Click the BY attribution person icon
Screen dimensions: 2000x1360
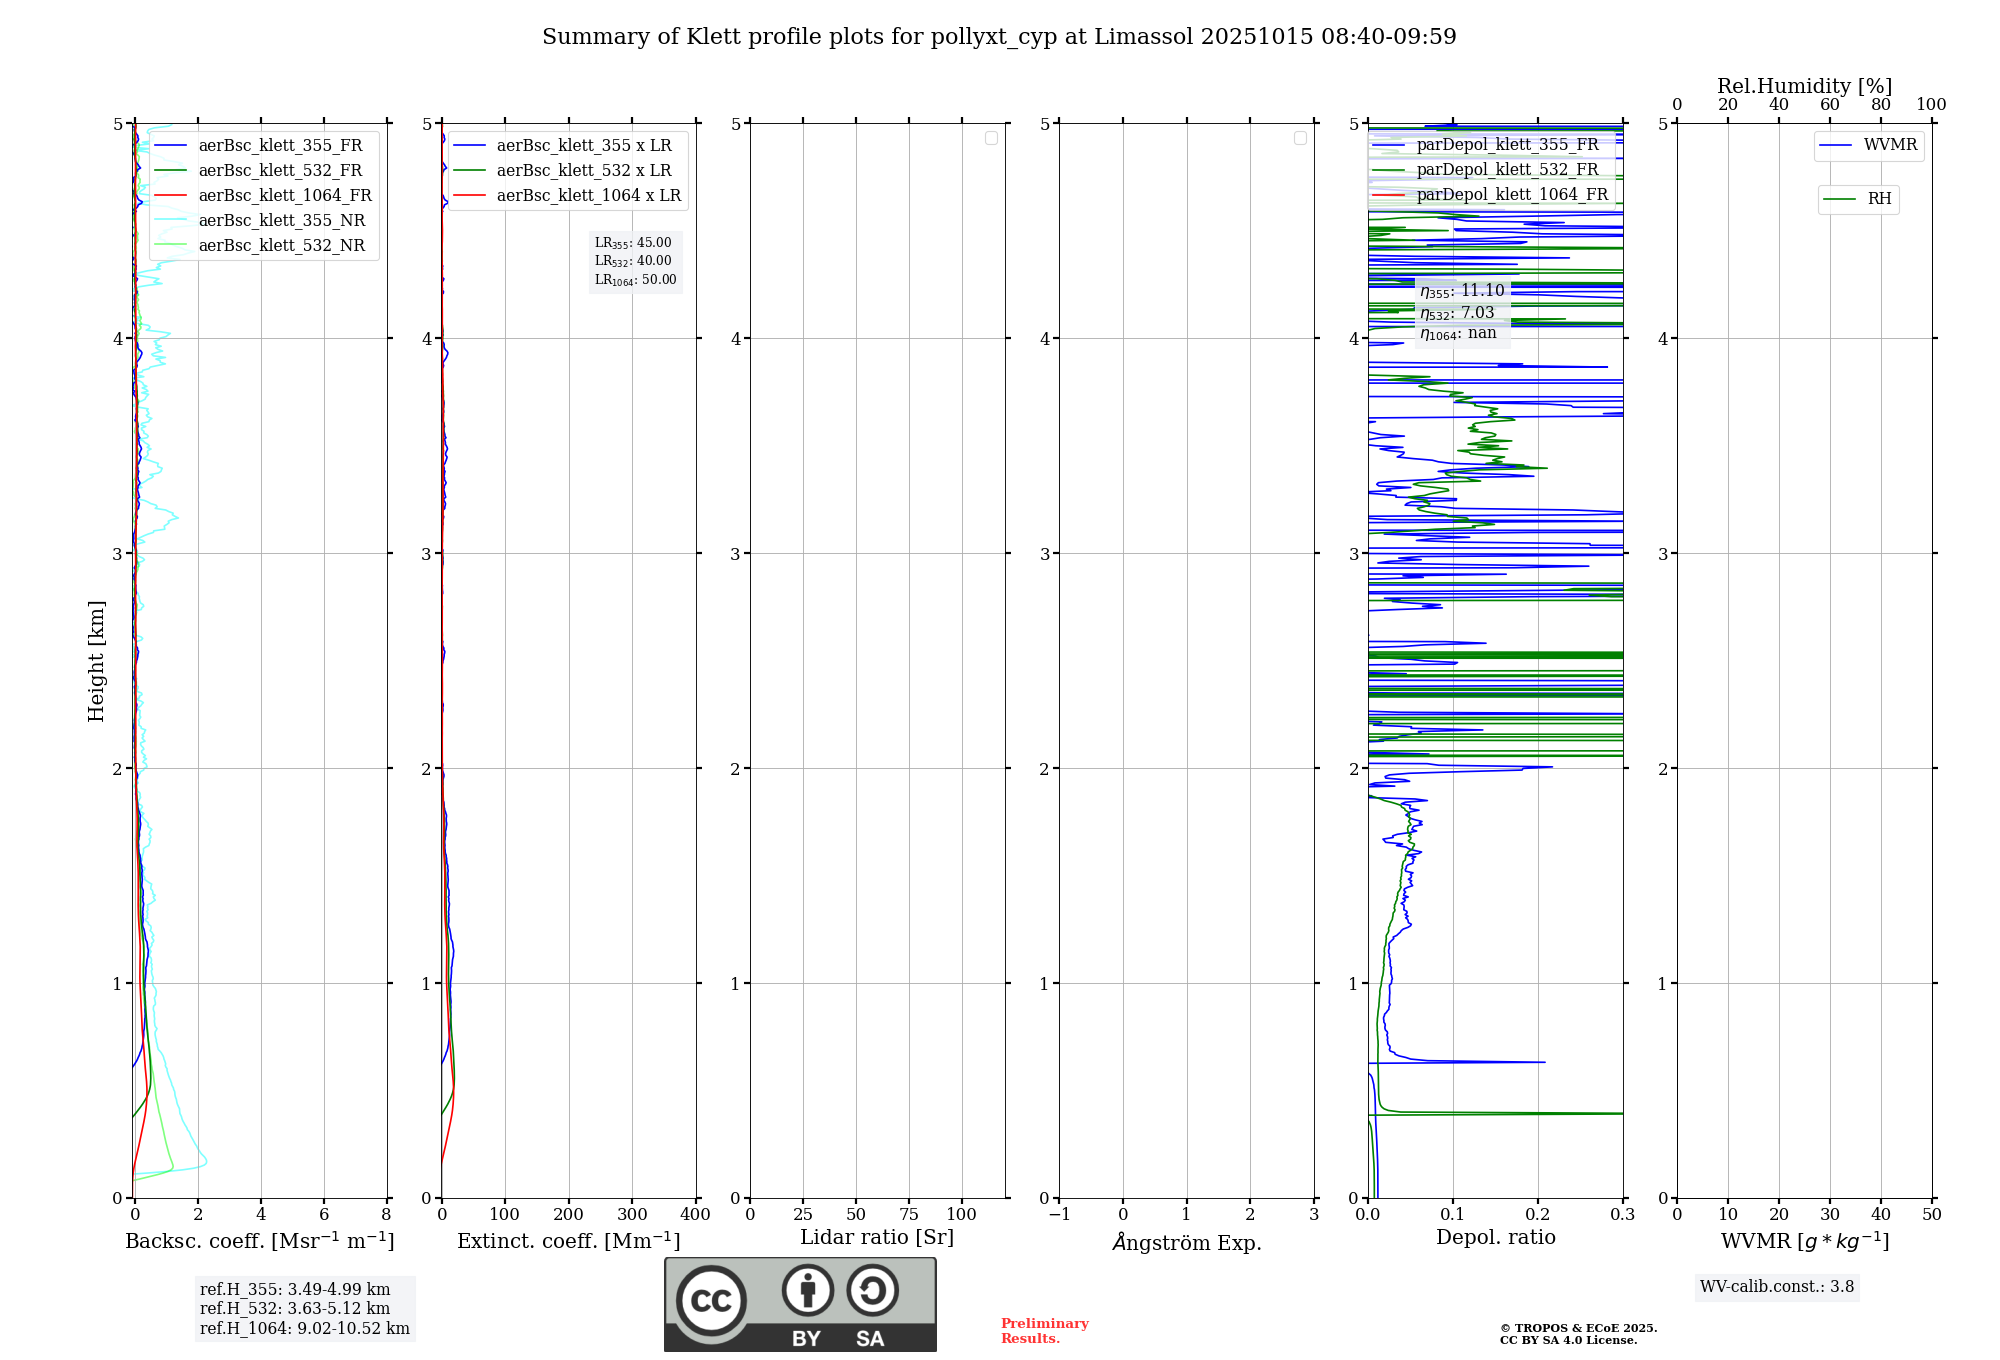coord(807,1290)
